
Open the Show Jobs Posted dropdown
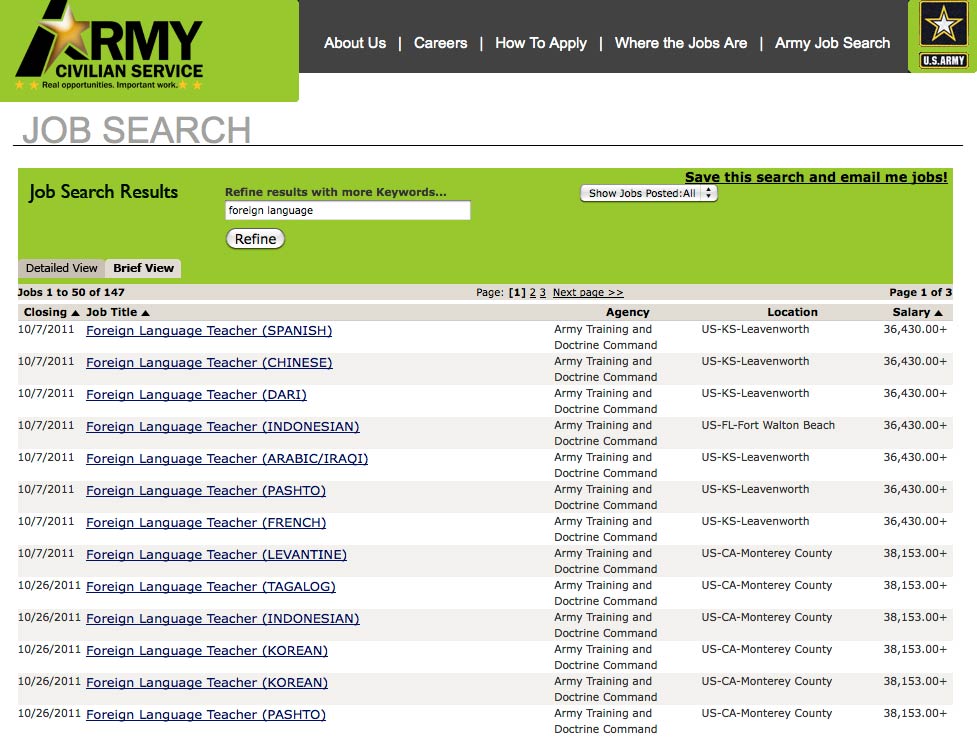click(x=649, y=193)
